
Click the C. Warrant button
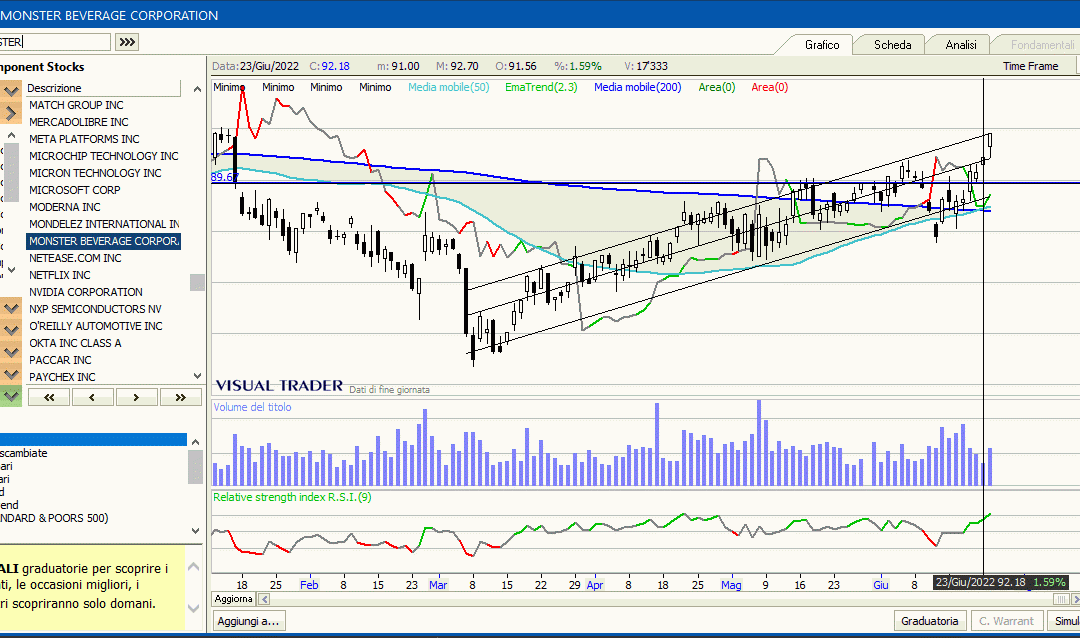tap(1006, 621)
